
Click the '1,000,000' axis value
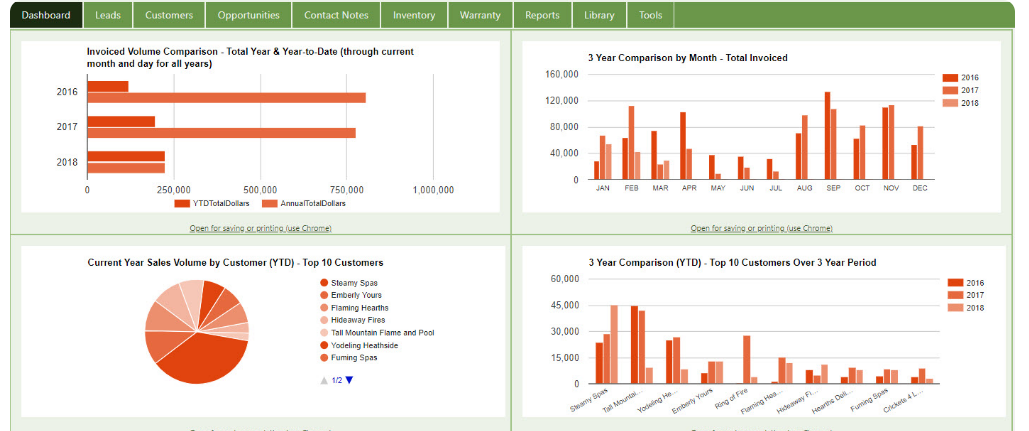coord(433,190)
